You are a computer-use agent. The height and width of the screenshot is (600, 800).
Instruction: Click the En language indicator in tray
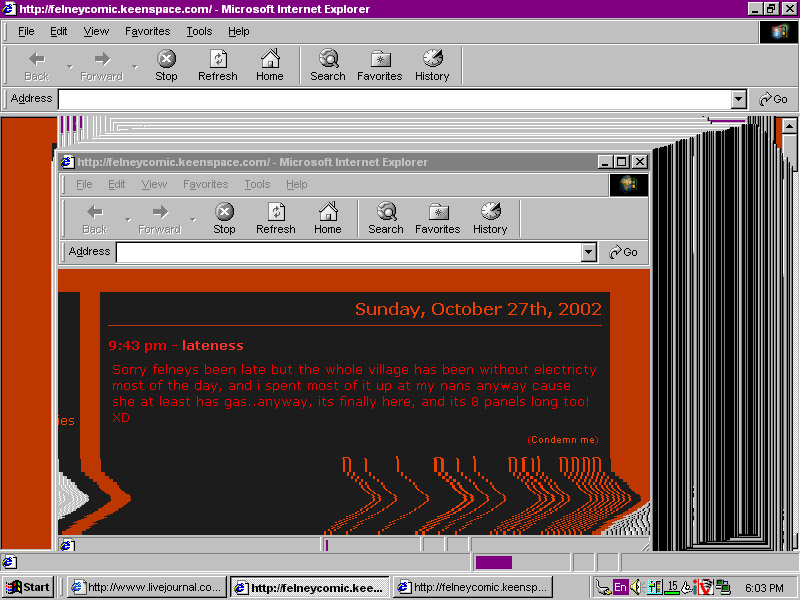[620, 587]
